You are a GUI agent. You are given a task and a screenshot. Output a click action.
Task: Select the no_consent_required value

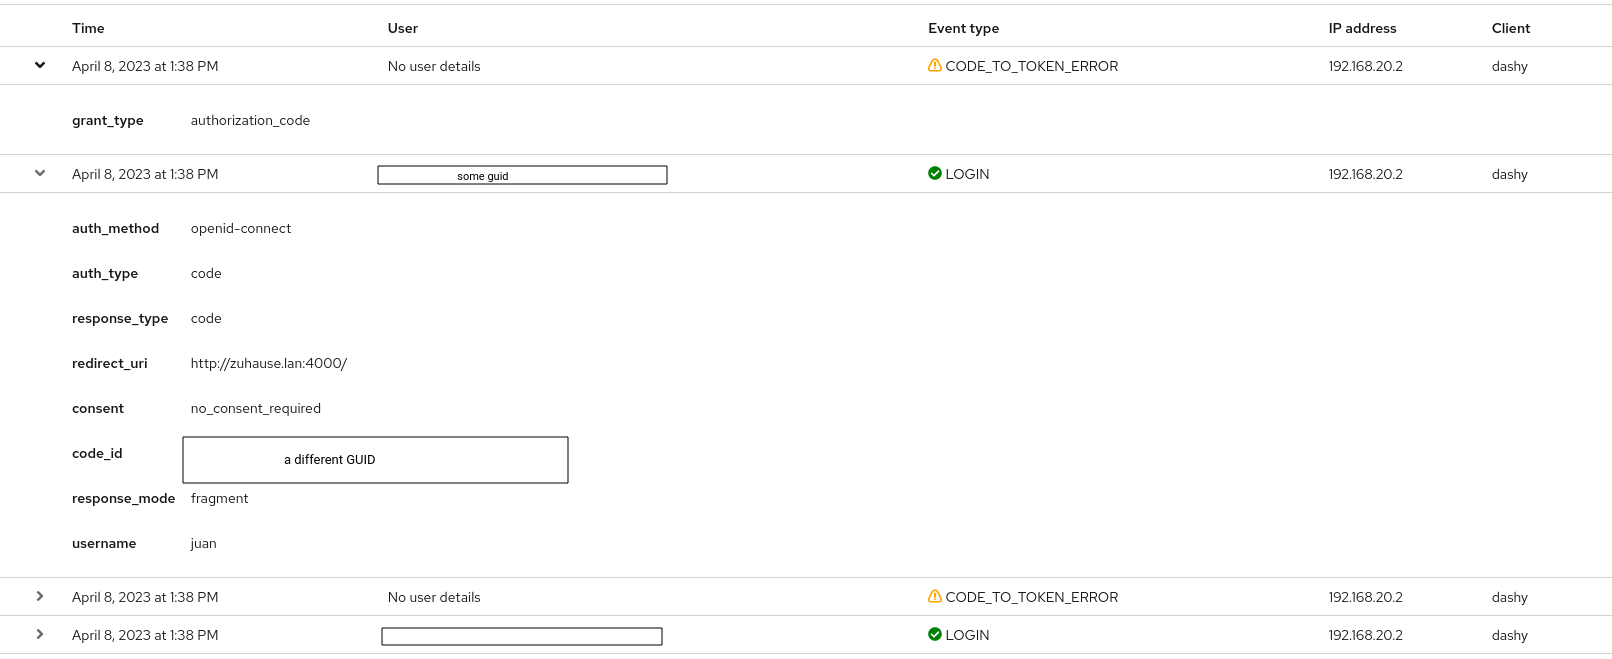point(256,409)
